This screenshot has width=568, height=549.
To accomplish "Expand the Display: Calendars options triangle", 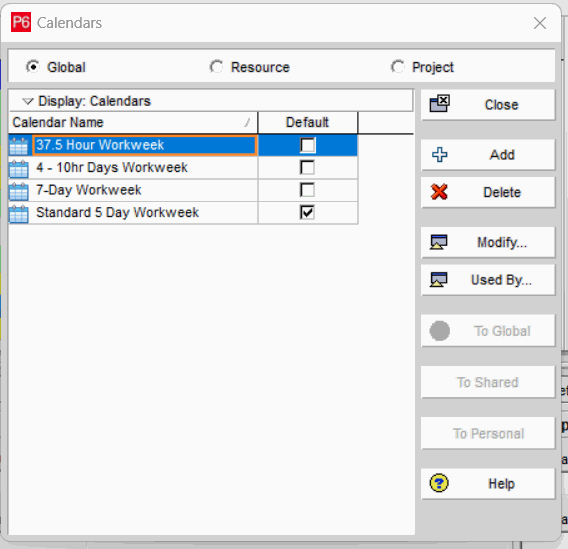I will [x=28, y=101].
